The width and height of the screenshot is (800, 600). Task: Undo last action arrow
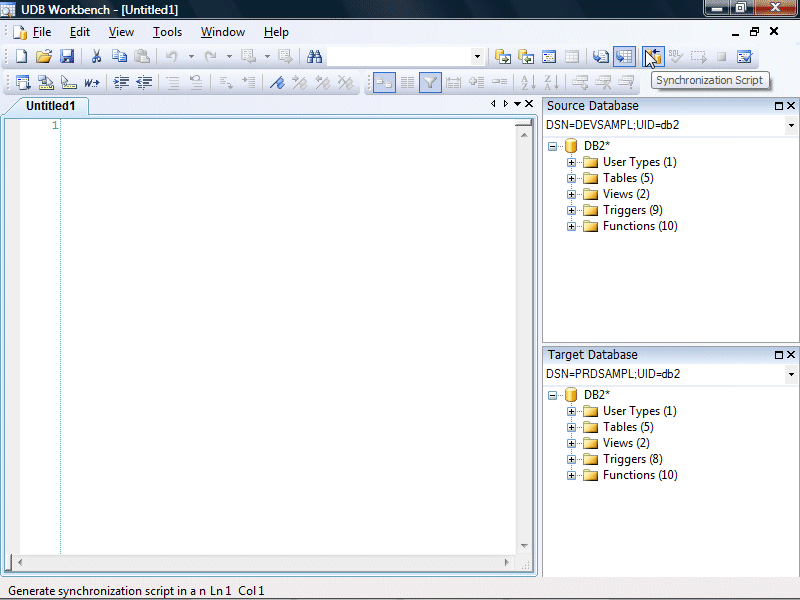coord(172,56)
